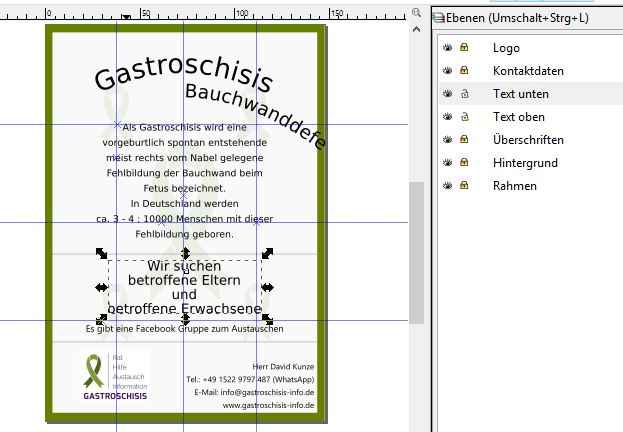Grab bottom-right scale handle of selection
The image size is (623, 432).
(x=267, y=320)
